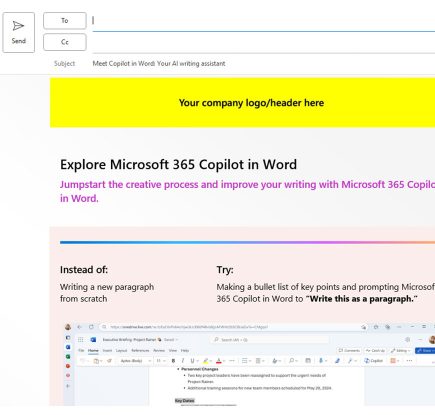Click the 'Personnel Changes' bullet in embedded document
Image resolution: width=435 pixels, height=415 pixels.
click(x=200, y=369)
